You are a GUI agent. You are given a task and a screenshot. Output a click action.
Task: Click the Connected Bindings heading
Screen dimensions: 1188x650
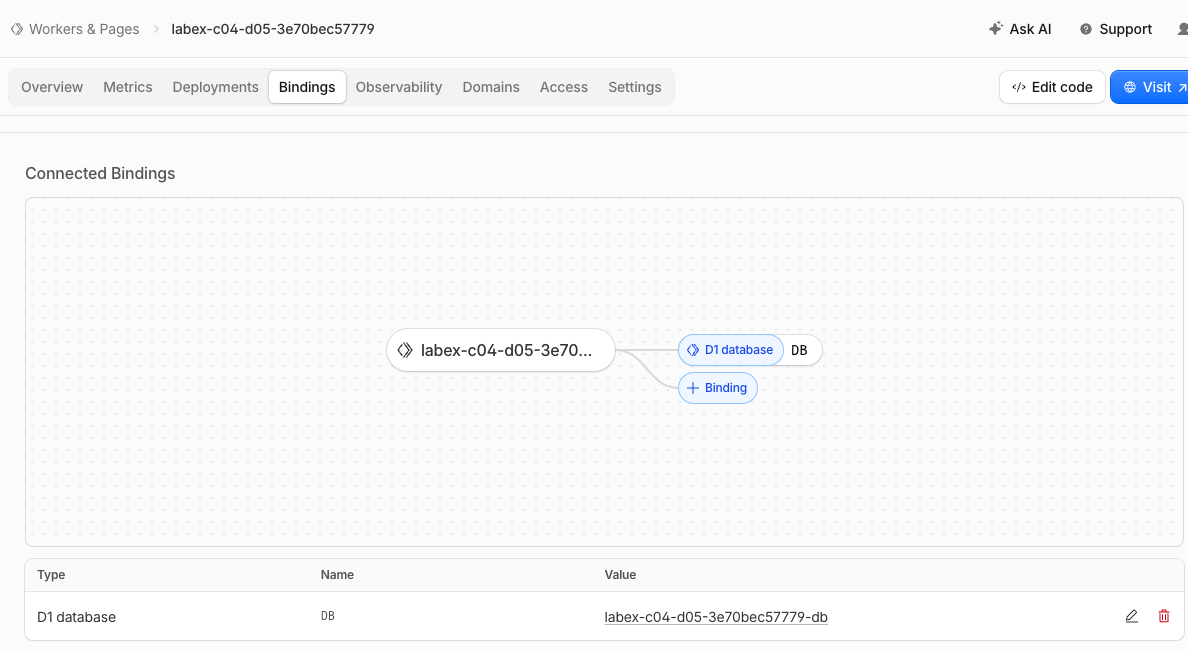tap(100, 173)
